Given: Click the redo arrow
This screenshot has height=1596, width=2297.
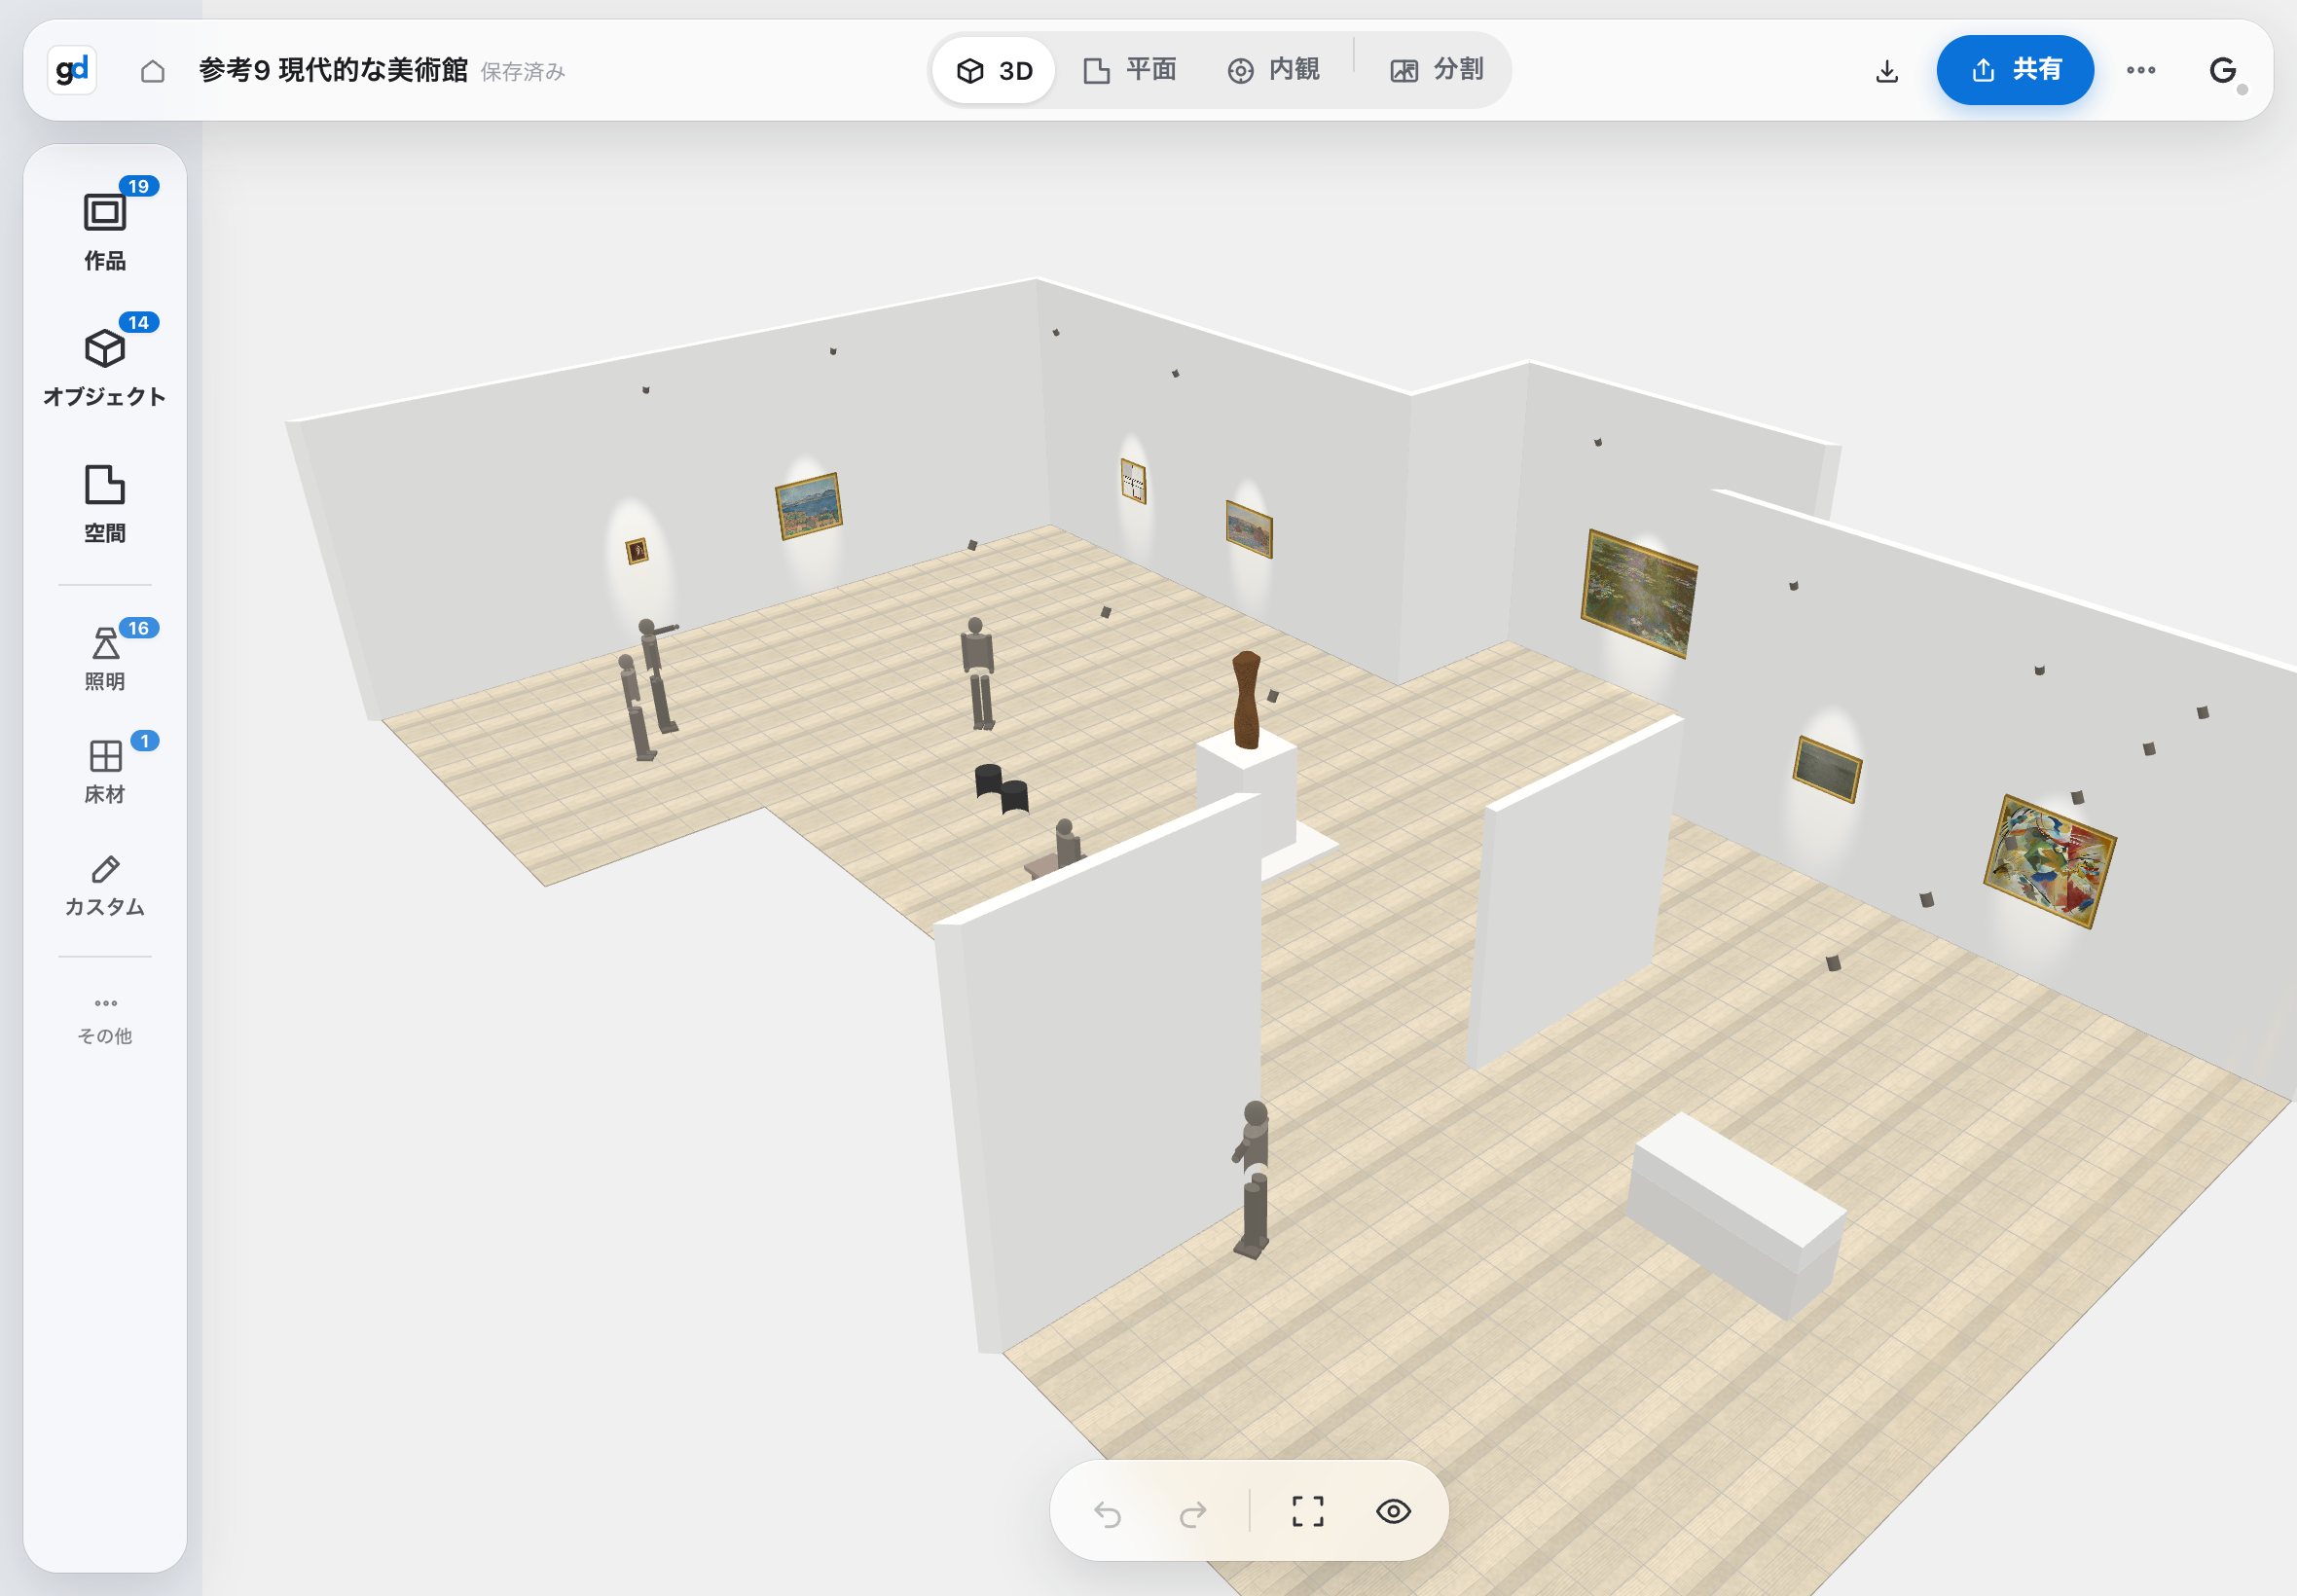Looking at the screenshot, I should pos(1192,1512).
